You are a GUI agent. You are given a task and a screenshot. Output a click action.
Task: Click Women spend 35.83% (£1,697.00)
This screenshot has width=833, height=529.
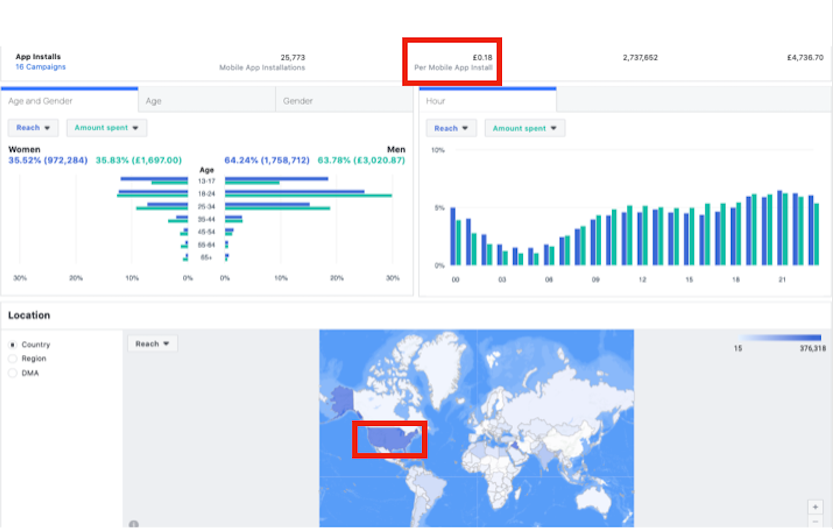point(139,160)
